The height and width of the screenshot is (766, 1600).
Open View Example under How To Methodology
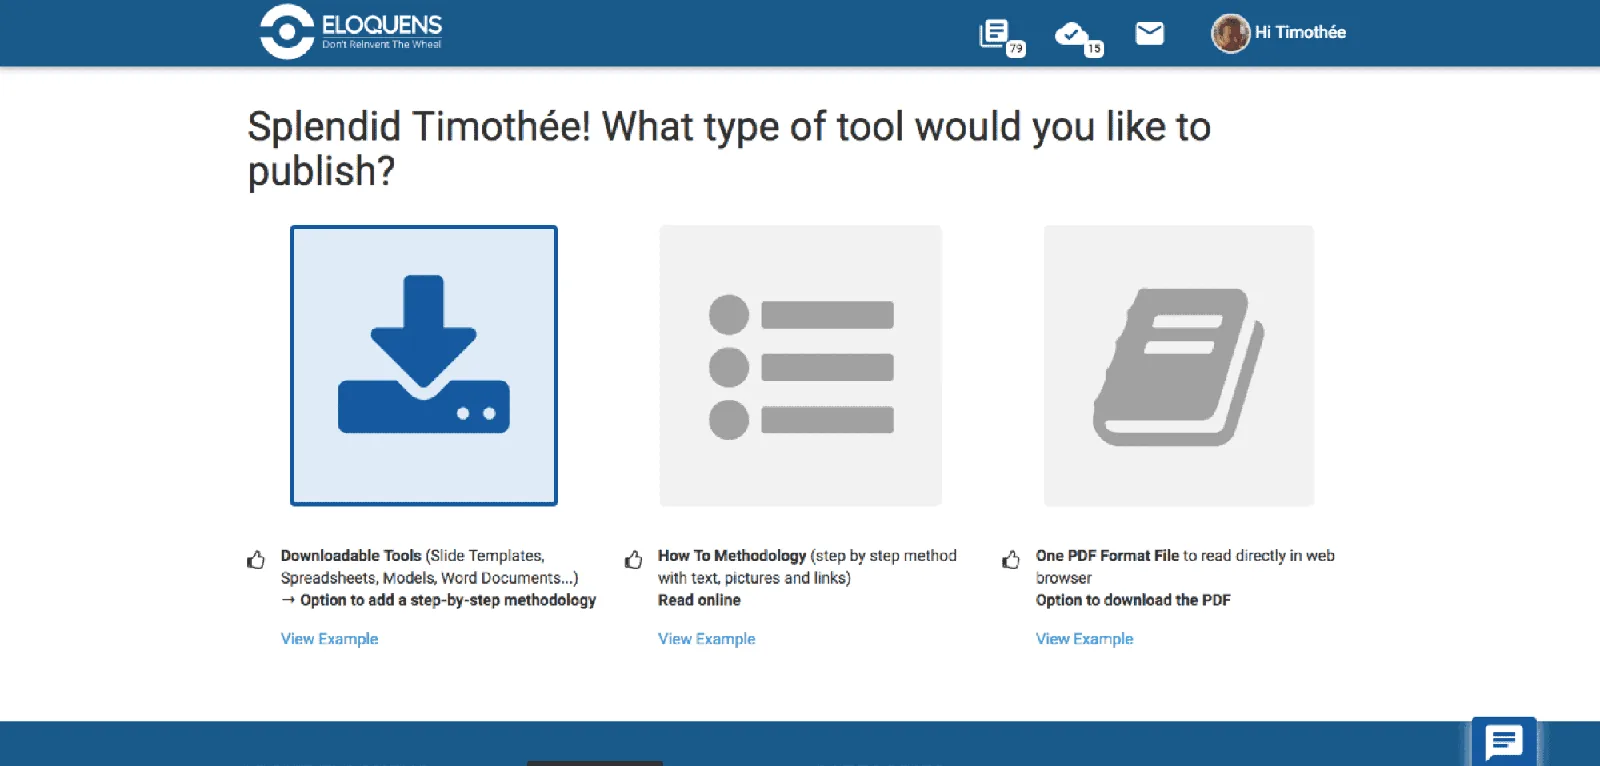(706, 639)
